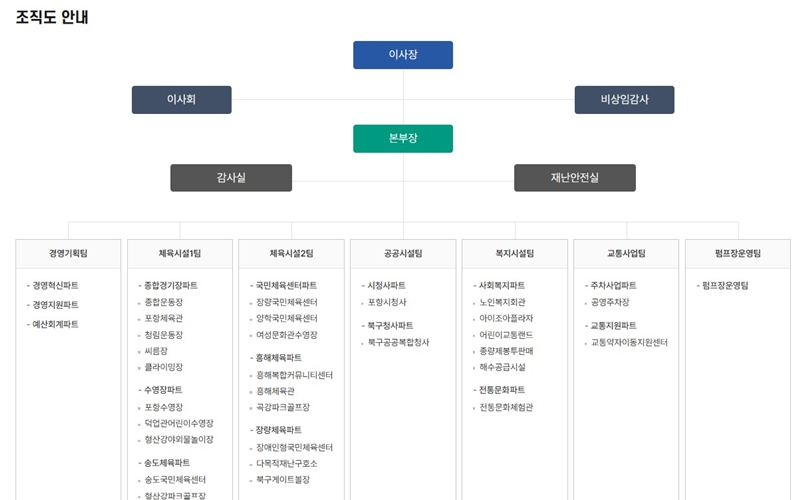
Task: Pick the 포항시청사 entry
Action: click(387, 302)
